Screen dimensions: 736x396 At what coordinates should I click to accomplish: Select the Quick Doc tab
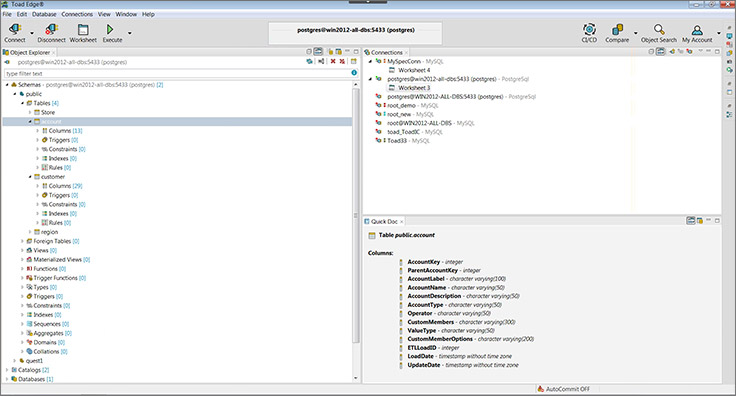coord(384,221)
